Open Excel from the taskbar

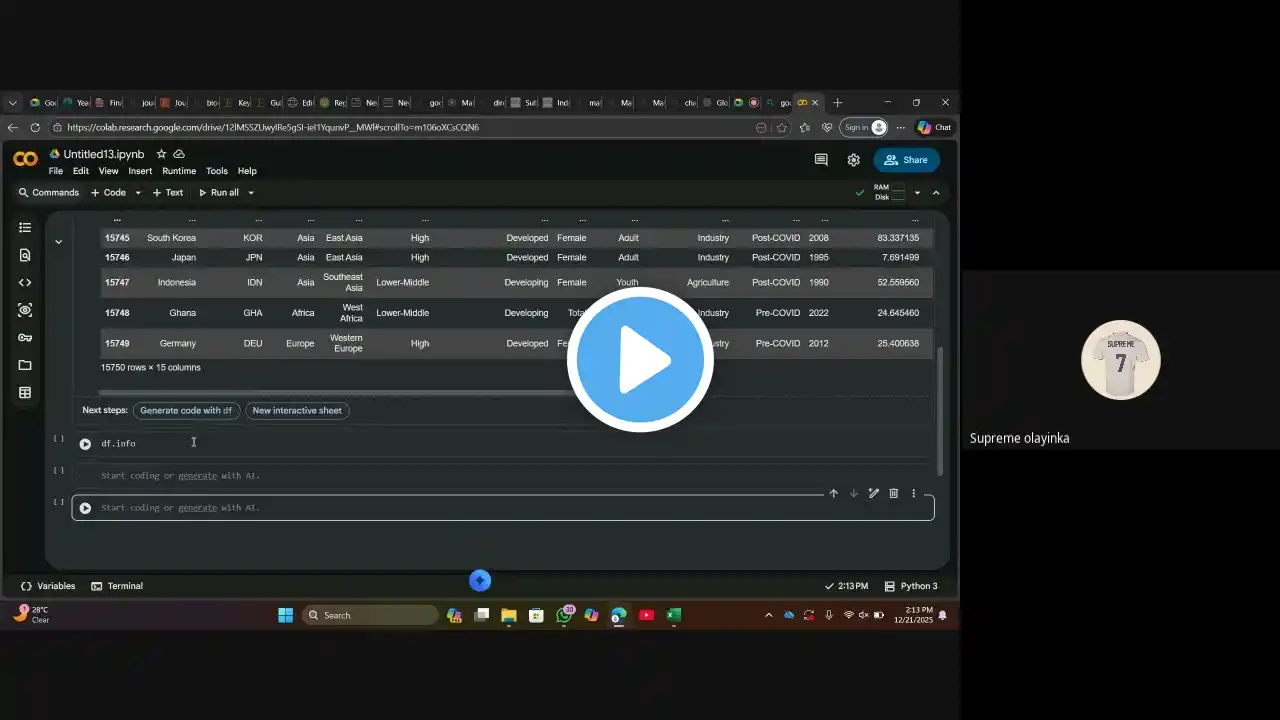pyautogui.click(x=674, y=615)
